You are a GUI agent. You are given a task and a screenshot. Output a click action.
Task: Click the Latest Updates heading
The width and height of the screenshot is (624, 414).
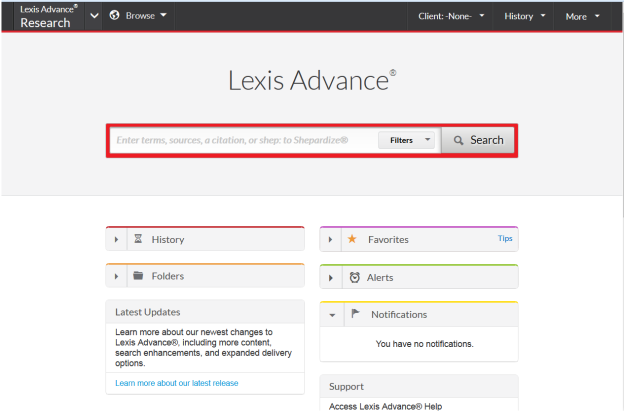[148, 312]
